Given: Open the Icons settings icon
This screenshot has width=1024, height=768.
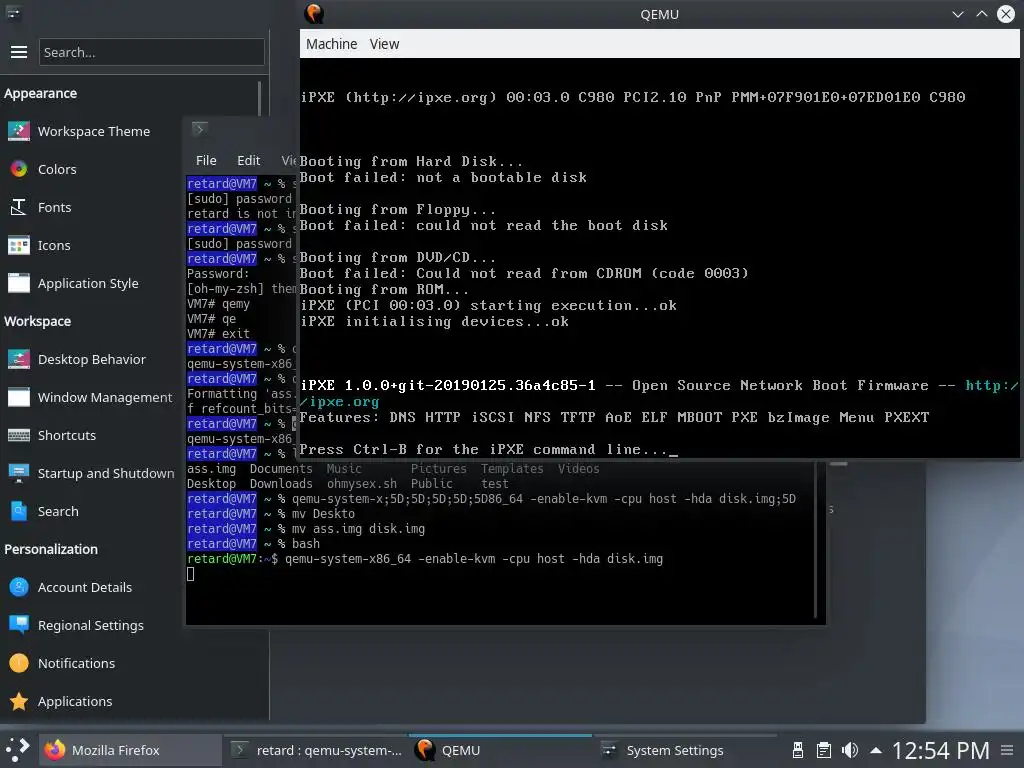Looking at the screenshot, I should 19,246.
